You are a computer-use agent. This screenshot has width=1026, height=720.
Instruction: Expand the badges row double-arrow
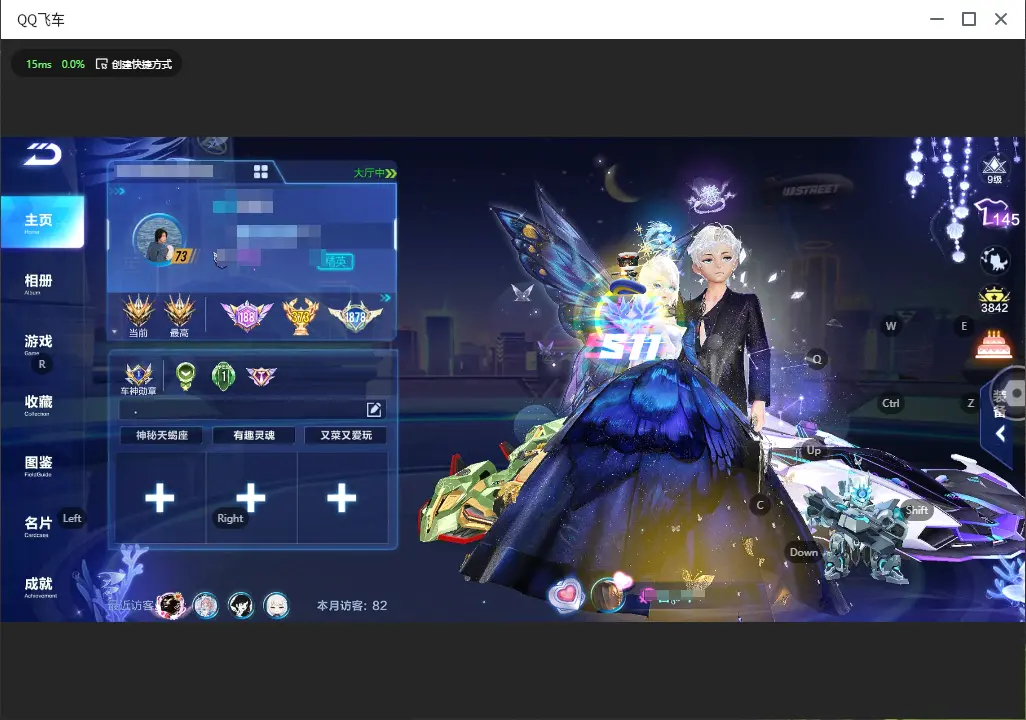coord(385,298)
